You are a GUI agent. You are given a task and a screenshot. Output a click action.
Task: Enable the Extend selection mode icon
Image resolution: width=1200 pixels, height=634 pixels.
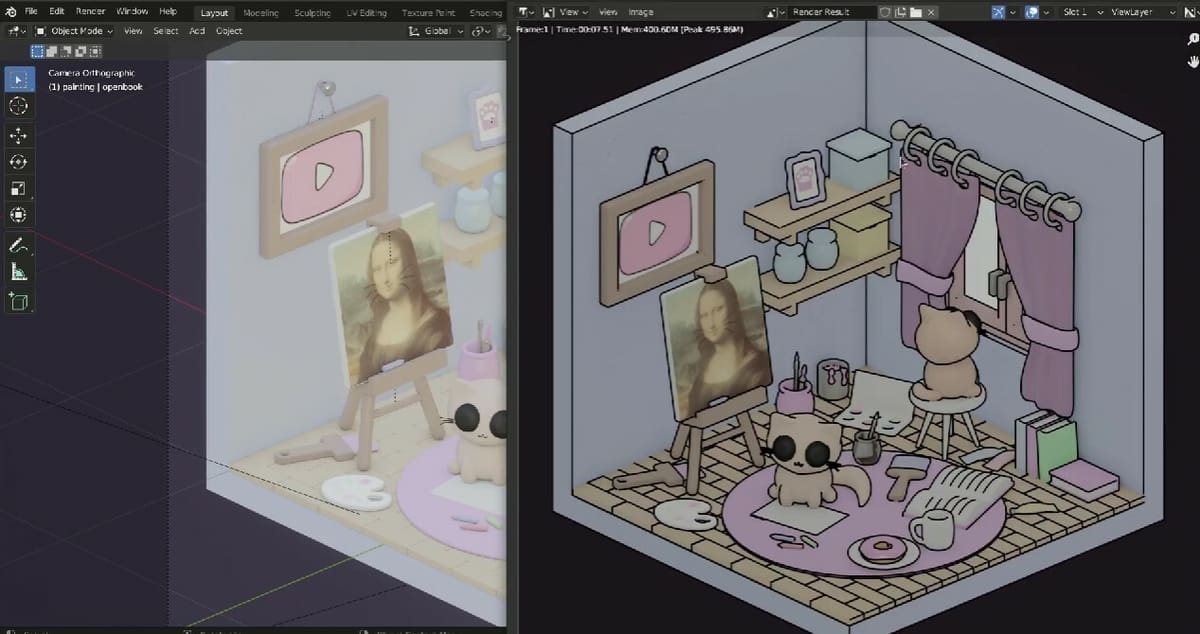click(x=51, y=51)
